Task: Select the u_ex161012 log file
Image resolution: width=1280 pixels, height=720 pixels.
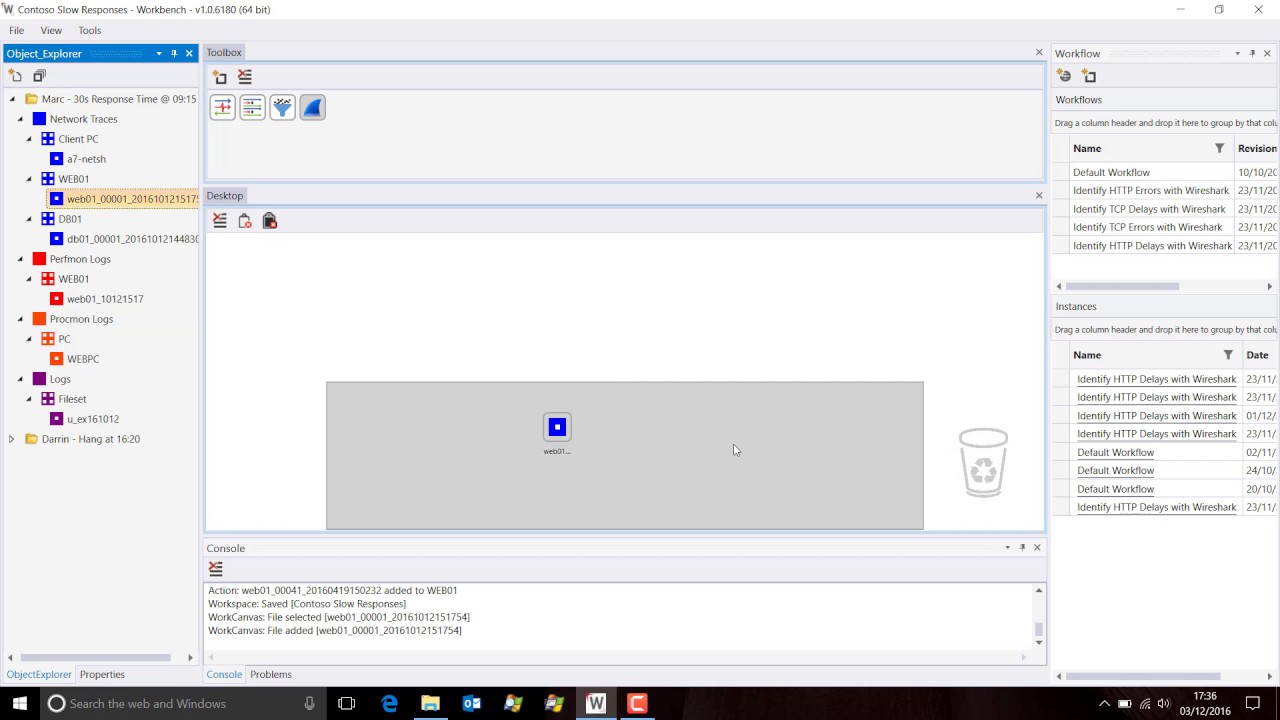Action: [93, 419]
